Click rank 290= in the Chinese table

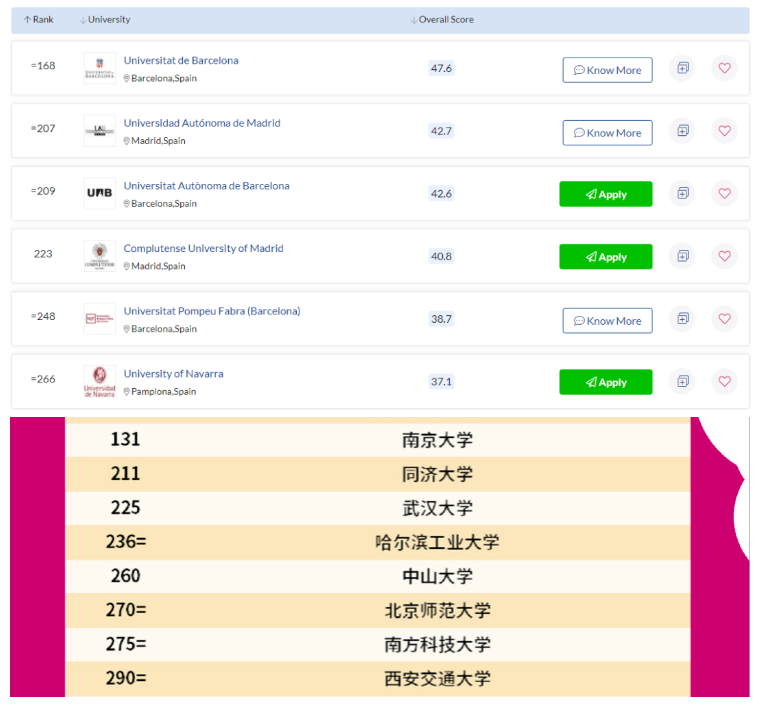[x=126, y=678]
